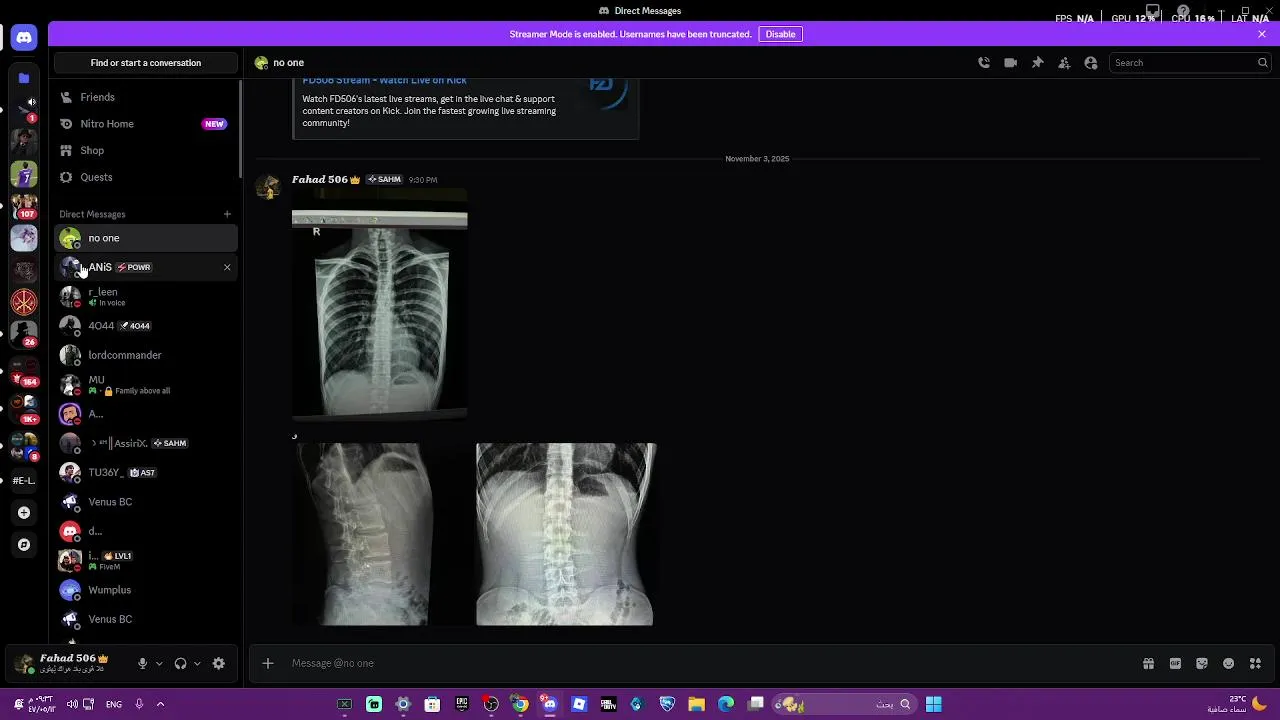The image size is (1280, 720).
Task: Open the message attachment plus button
Action: 267,663
